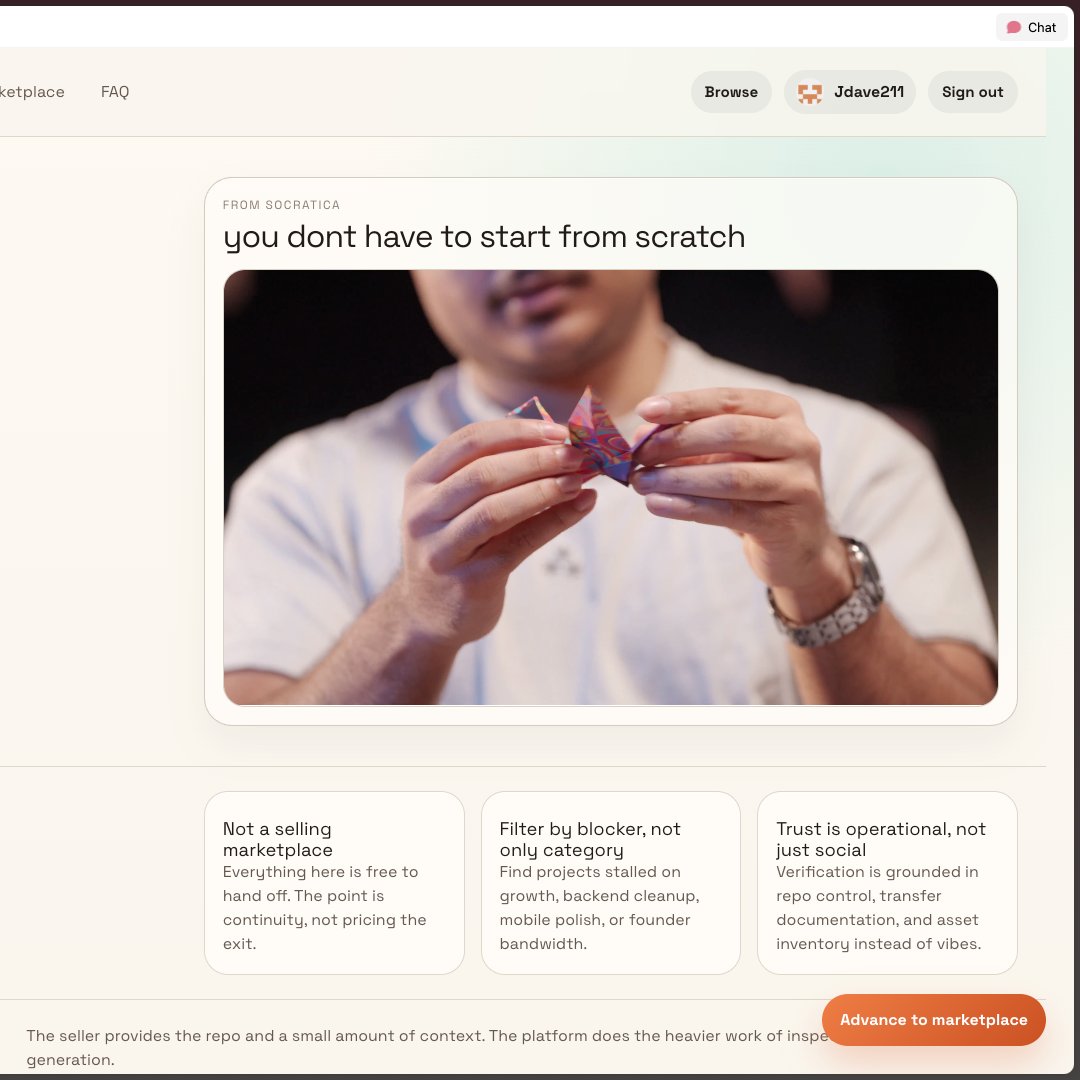This screenshot has height=1080, width=1080.
Task: Click the username Jdave211 text
Action: click(869, 92)
